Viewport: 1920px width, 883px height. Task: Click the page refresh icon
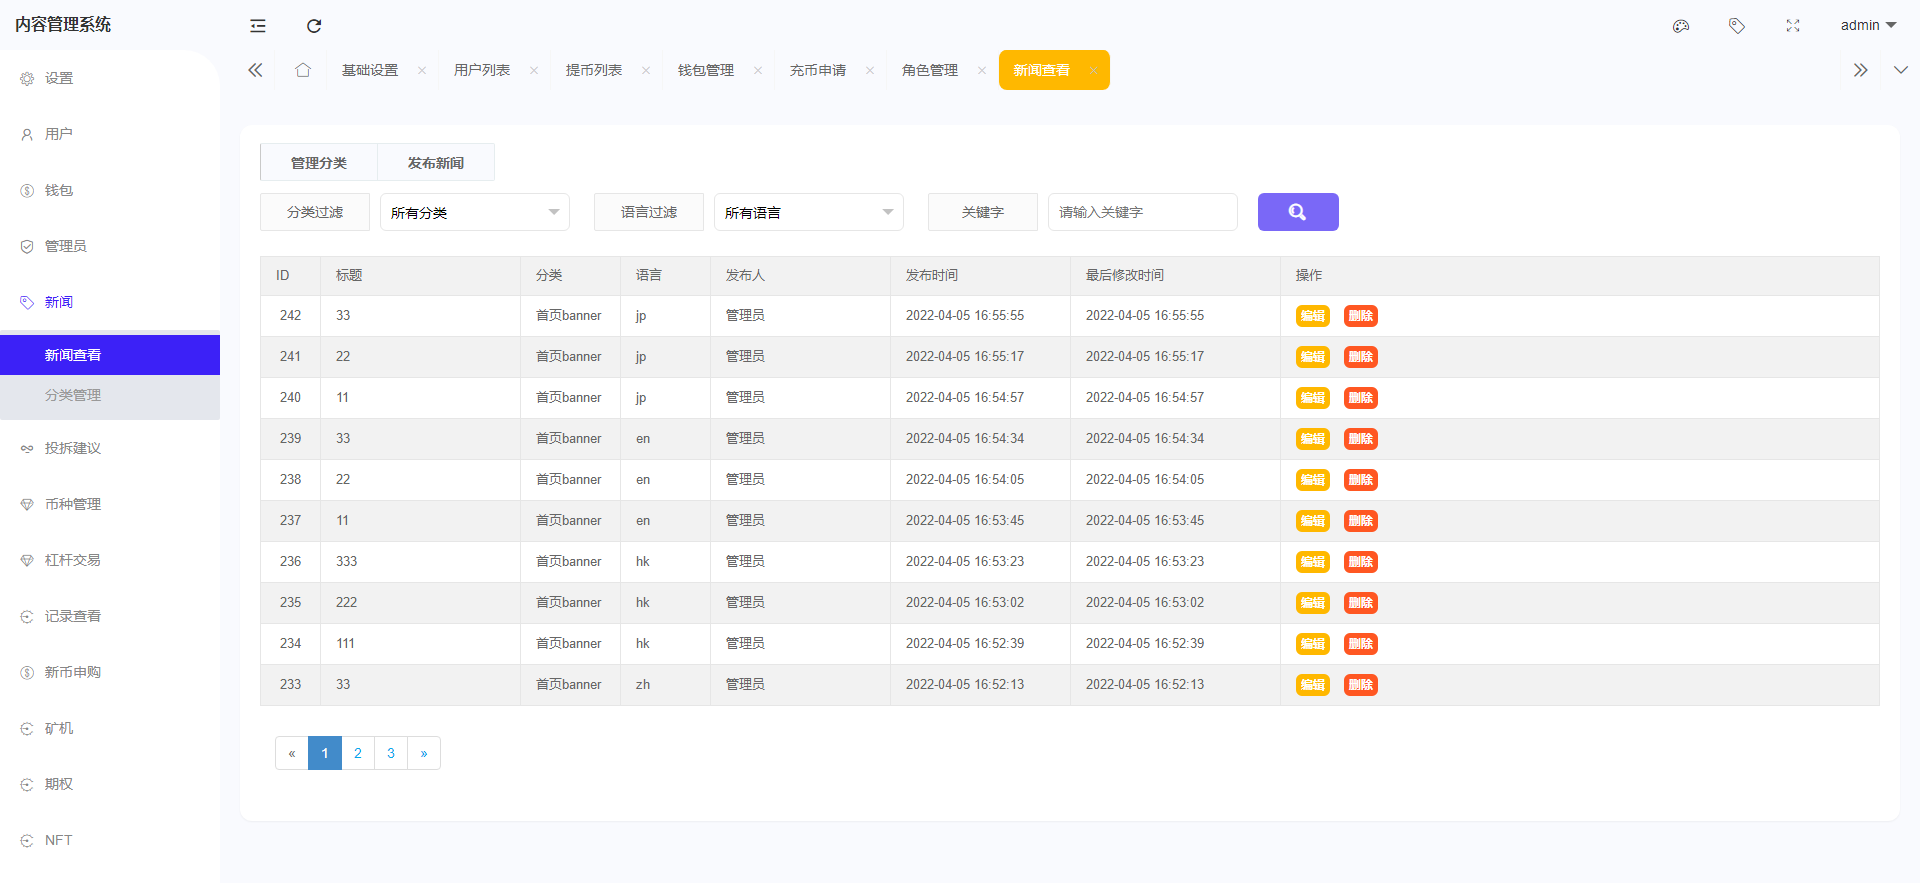pyautogui.click(x=314, y=26)
